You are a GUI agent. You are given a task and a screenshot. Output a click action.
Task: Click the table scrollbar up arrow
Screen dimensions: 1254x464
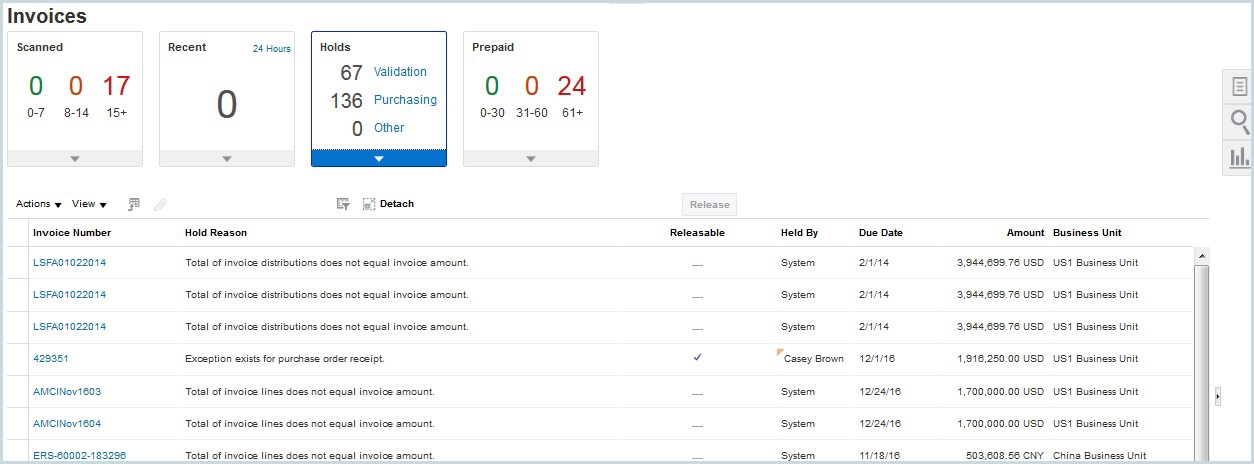coord(1202,256)
